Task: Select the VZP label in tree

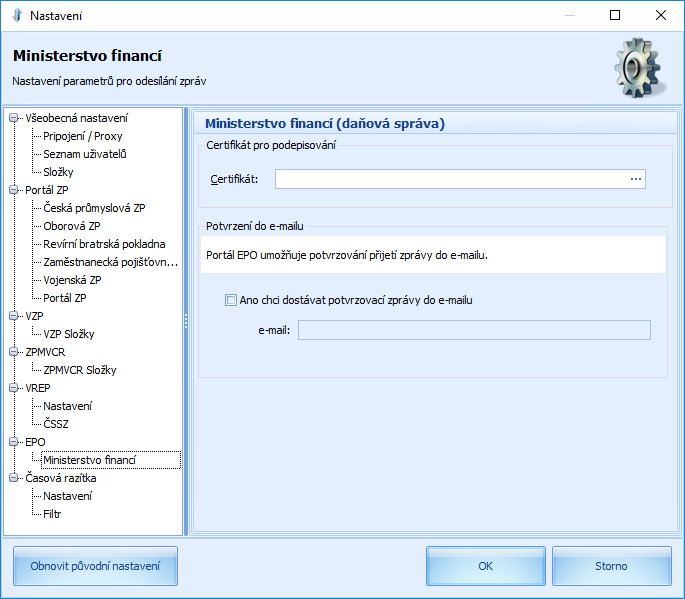Action: pyautogui.click(x=34, y=316)
